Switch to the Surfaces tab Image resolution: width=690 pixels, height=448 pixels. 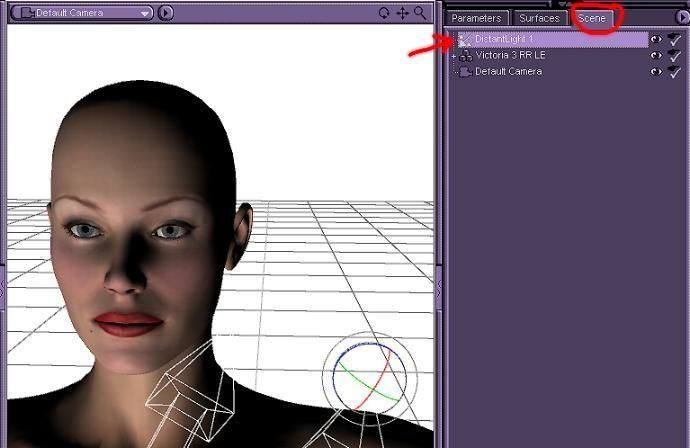click(x=539, y=18)
